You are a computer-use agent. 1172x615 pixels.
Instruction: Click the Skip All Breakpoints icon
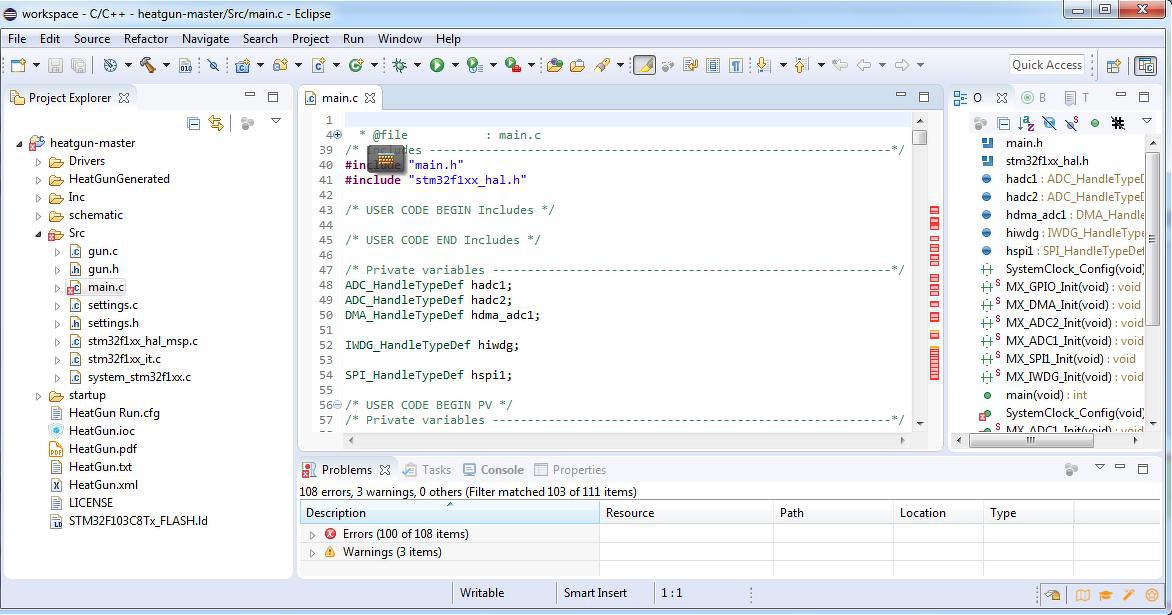pyautogui.click(x=213, y=66)
